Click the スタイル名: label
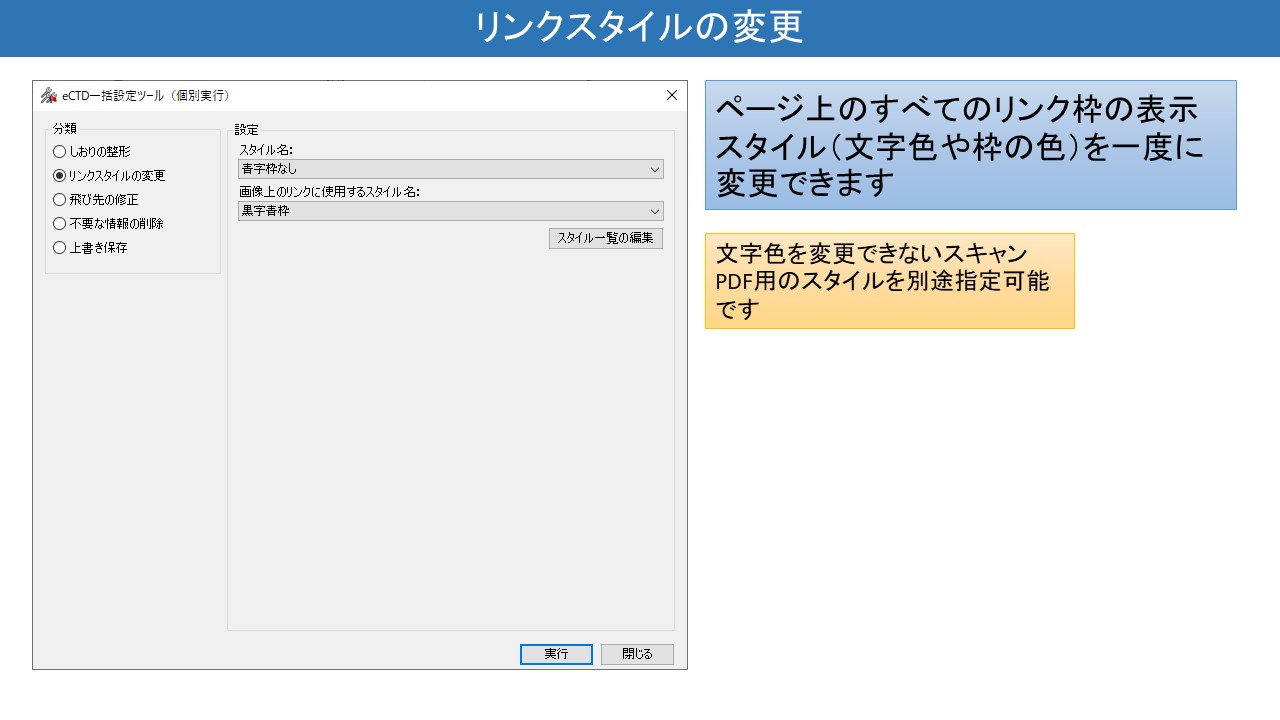 pos(265,150)
